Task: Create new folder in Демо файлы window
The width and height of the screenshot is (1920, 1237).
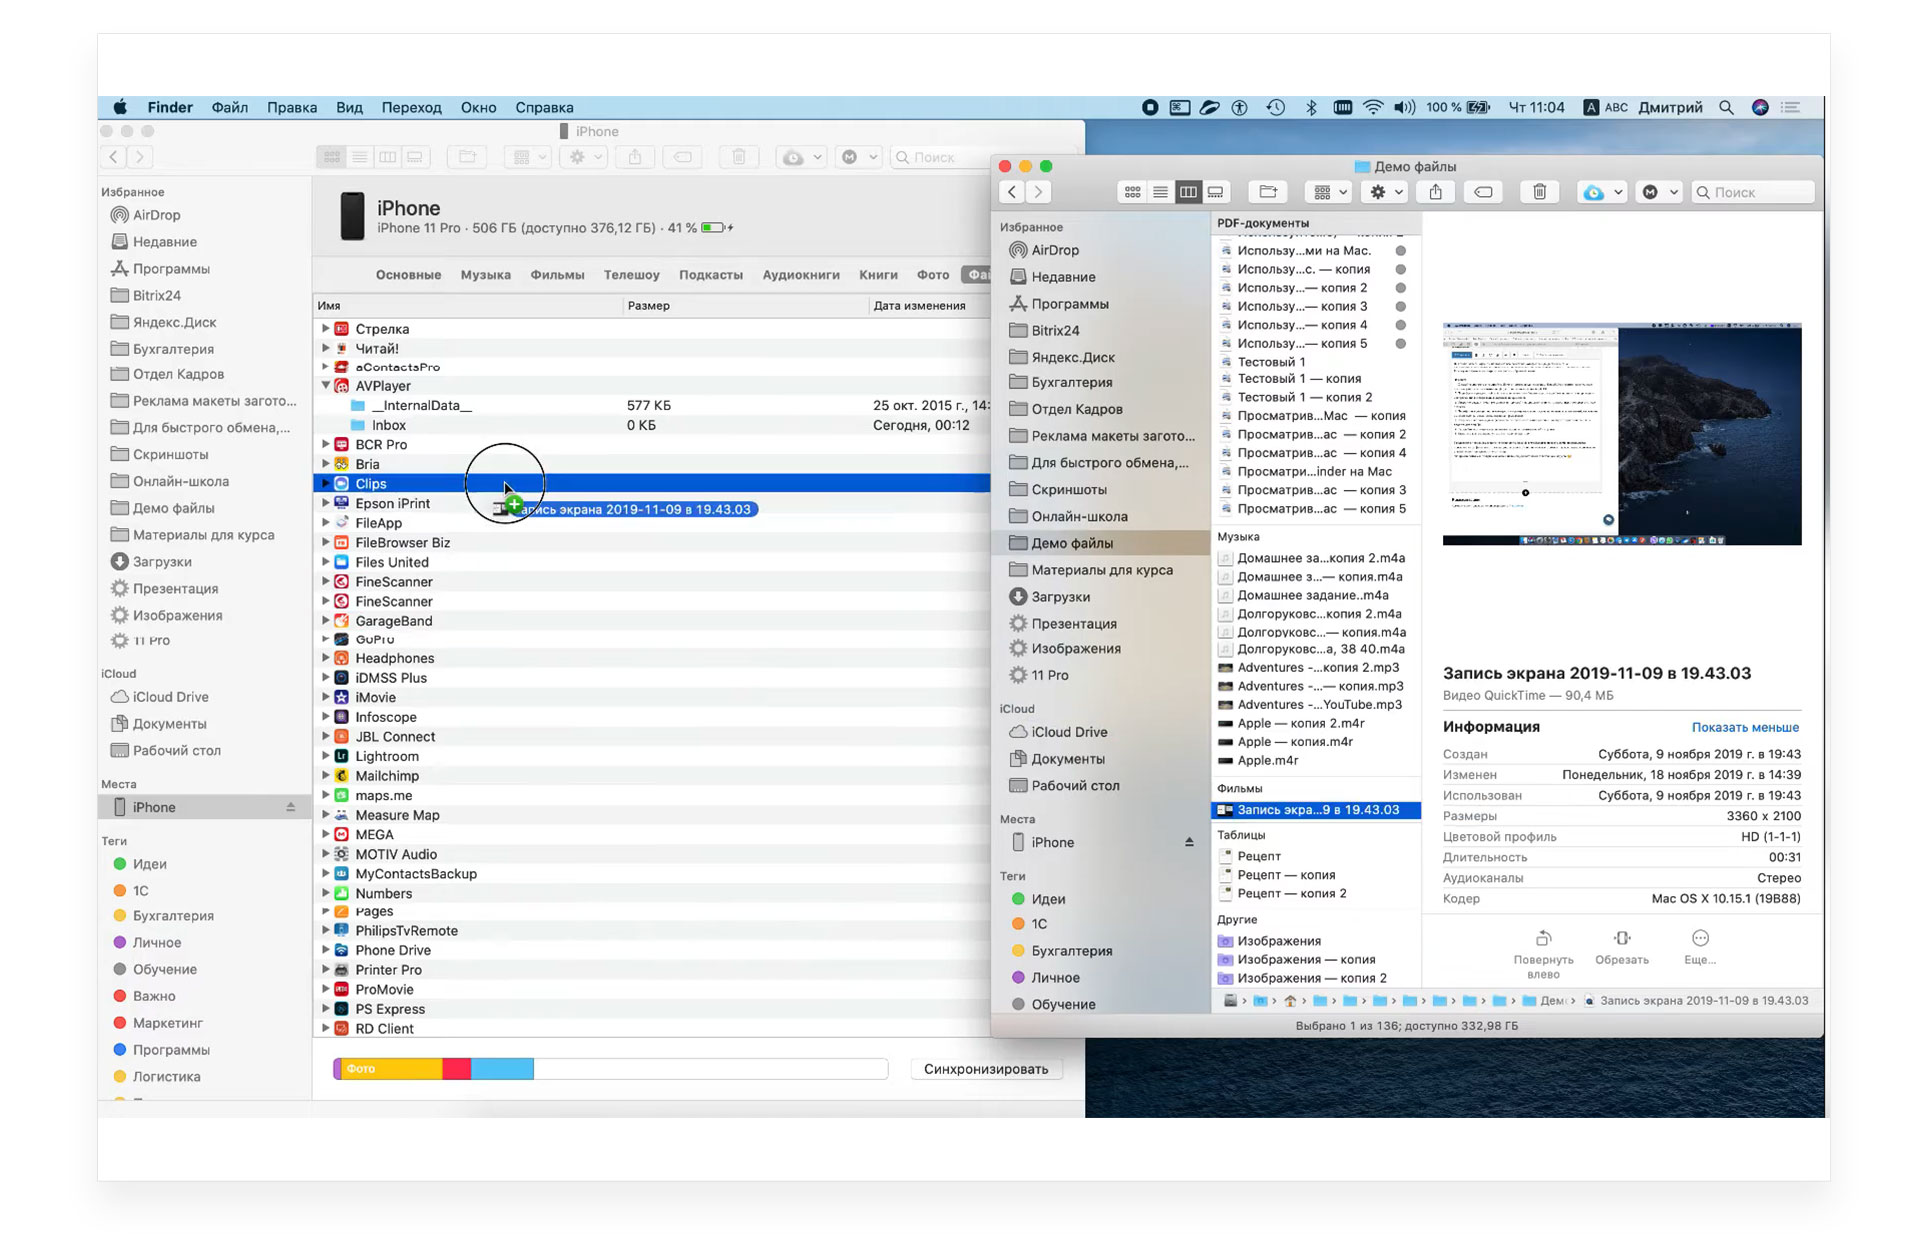Action: tap(1268, 192)
